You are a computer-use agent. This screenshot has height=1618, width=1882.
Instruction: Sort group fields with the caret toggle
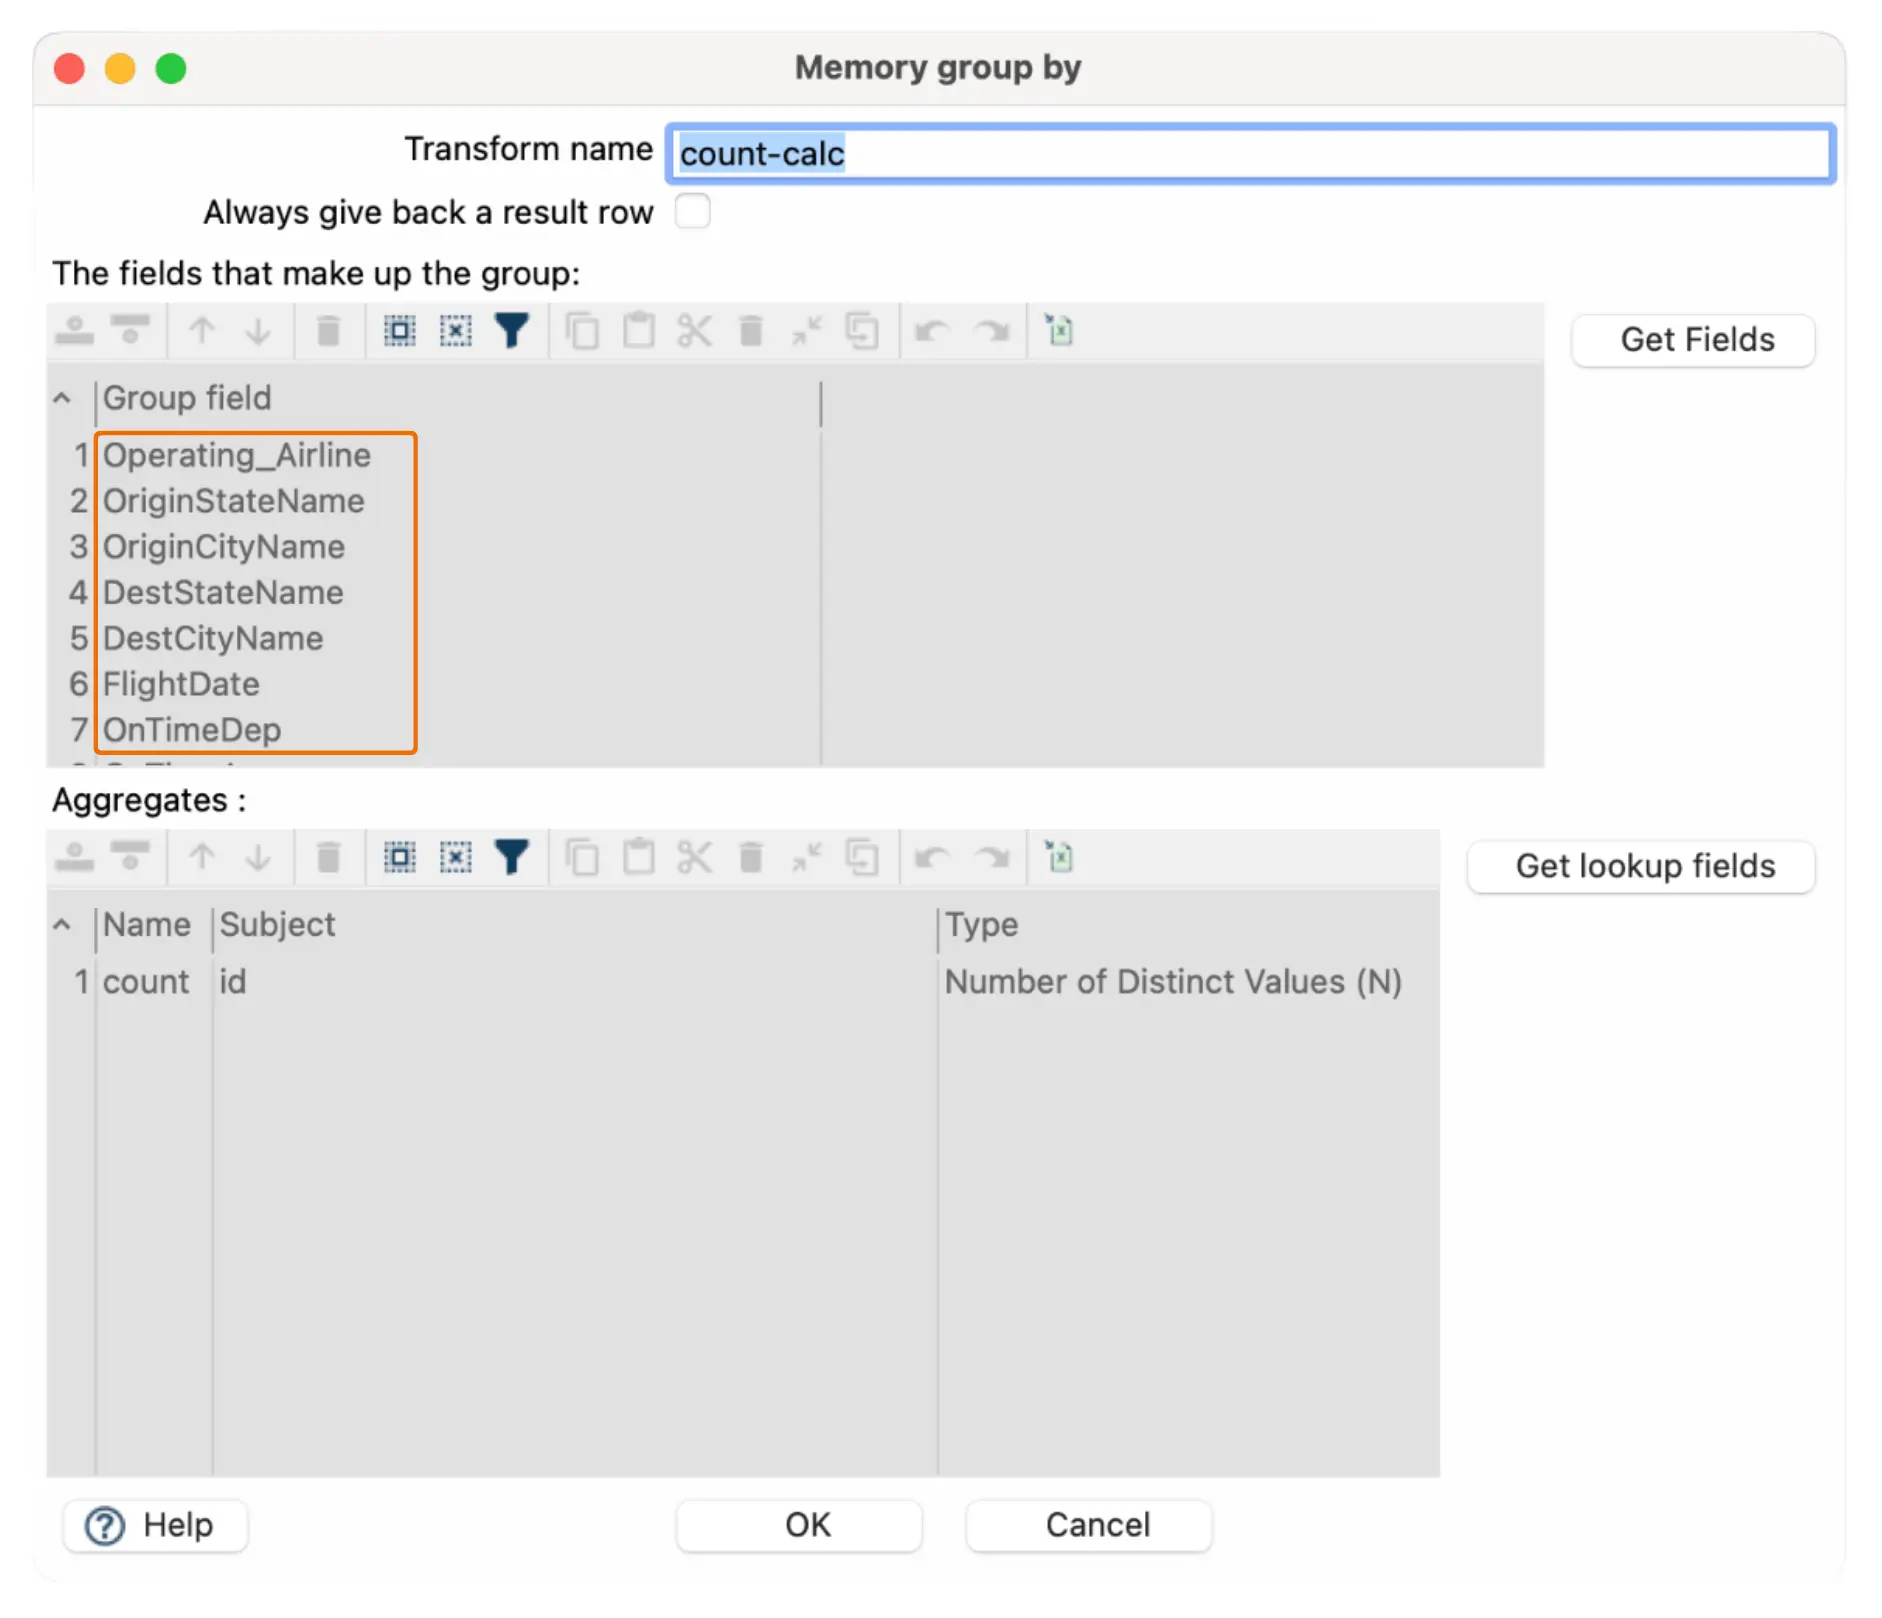tap(62, 398)
